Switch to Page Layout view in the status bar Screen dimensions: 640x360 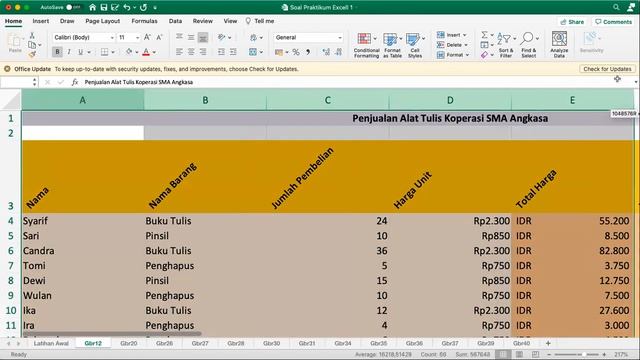tap(519, 354)
